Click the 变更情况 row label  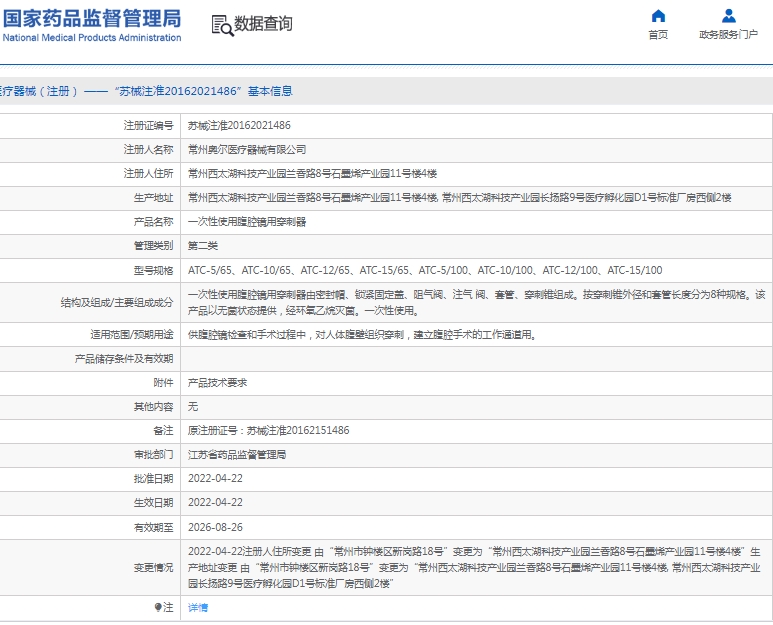tap(153, 566)
